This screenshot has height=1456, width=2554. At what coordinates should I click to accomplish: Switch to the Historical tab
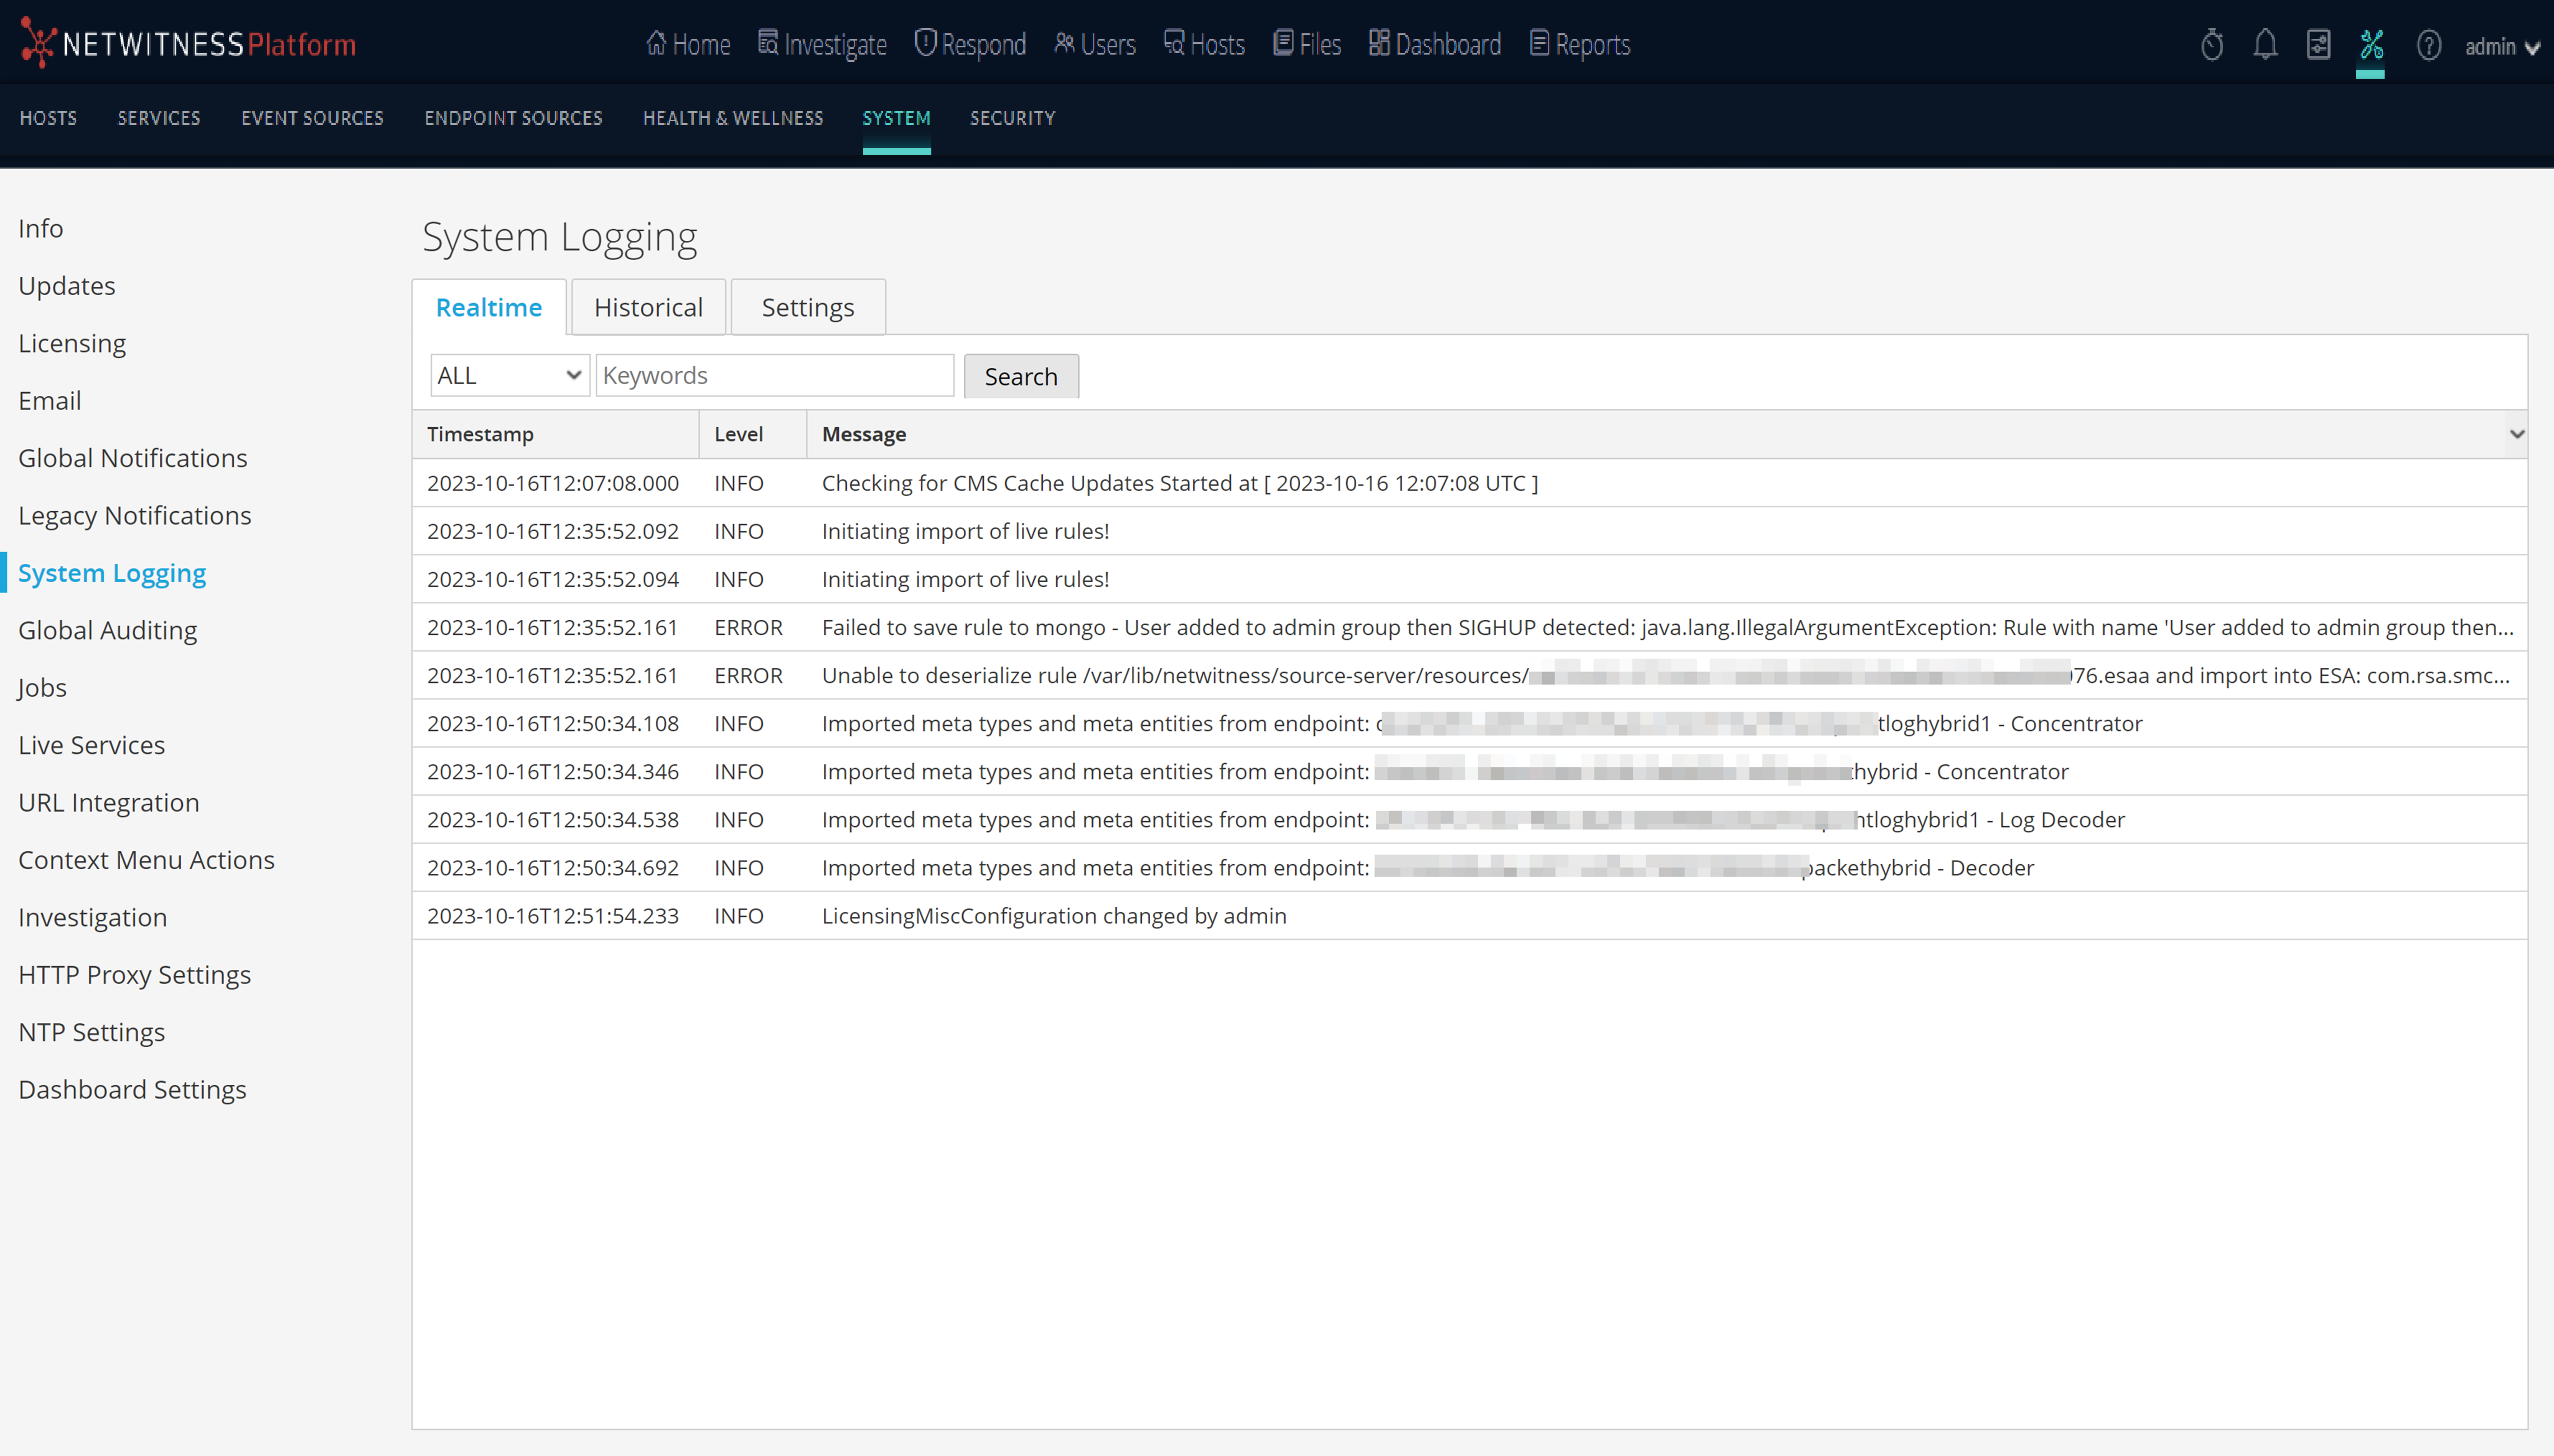(648, 307)
